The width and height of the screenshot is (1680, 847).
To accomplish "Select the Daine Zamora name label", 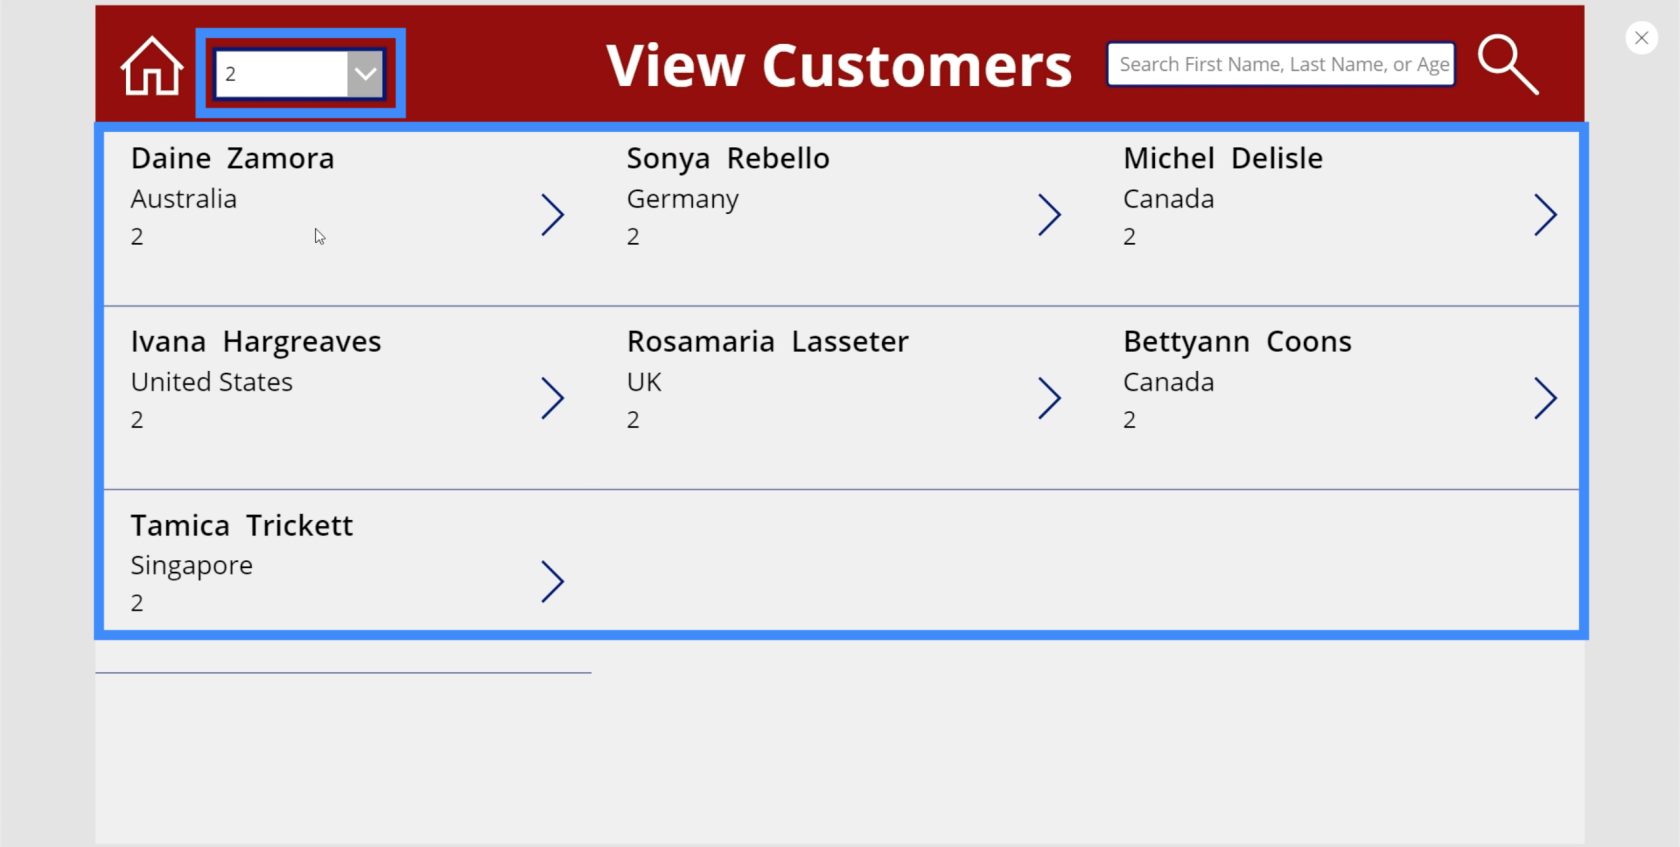I will pos(233,158).
